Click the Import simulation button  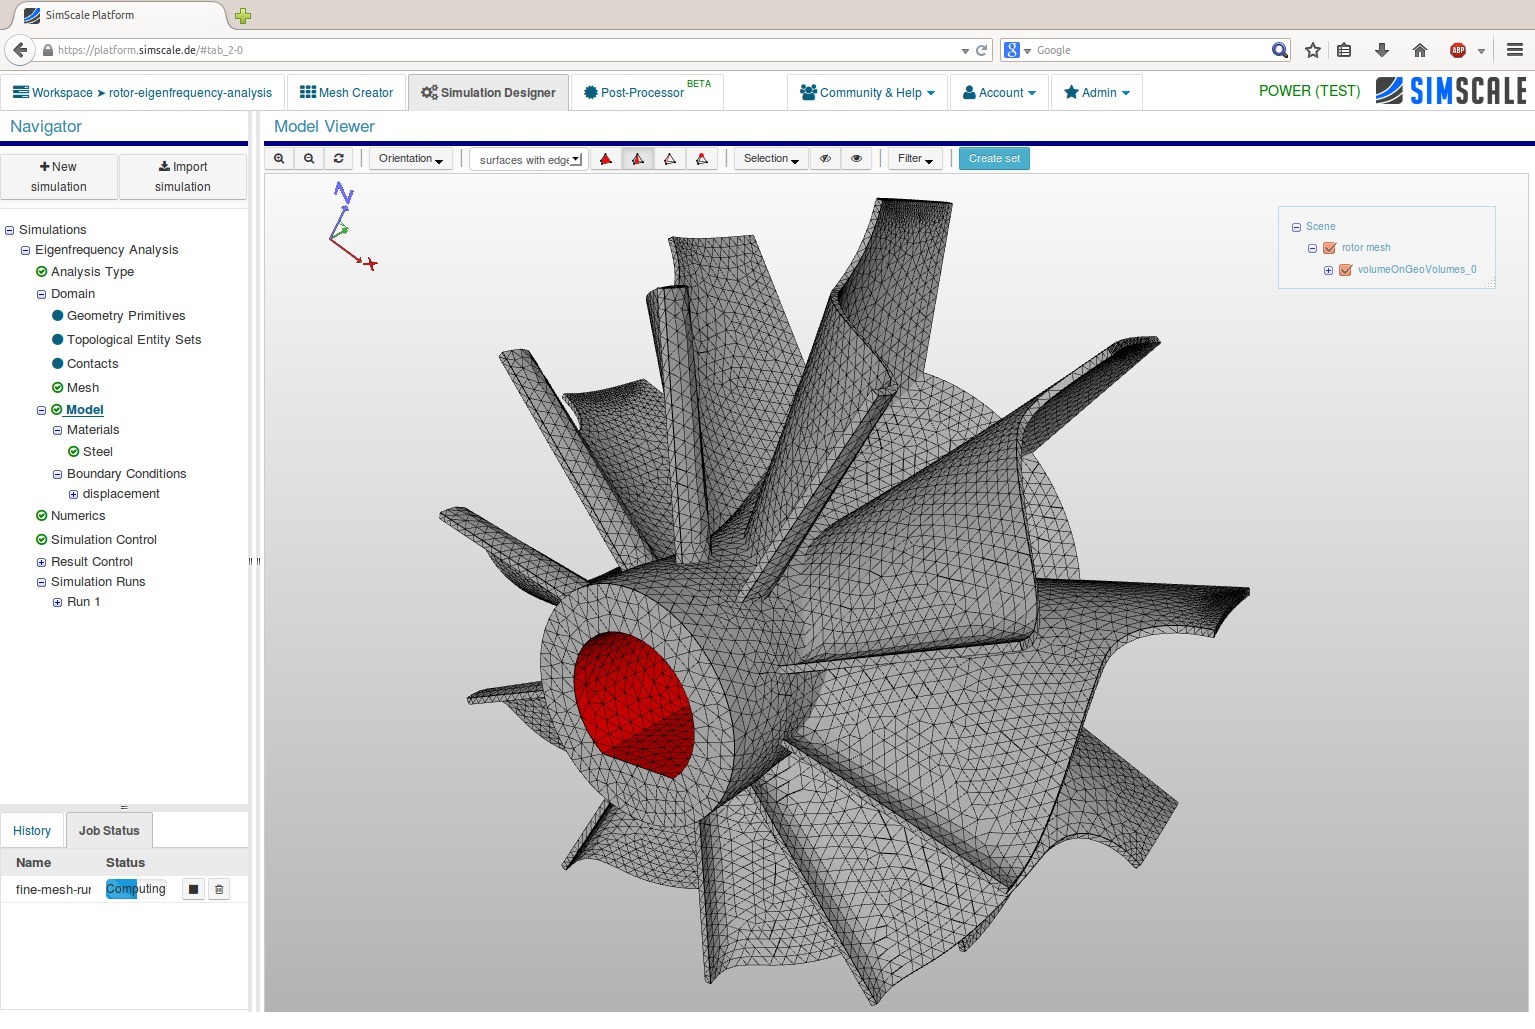183,177
